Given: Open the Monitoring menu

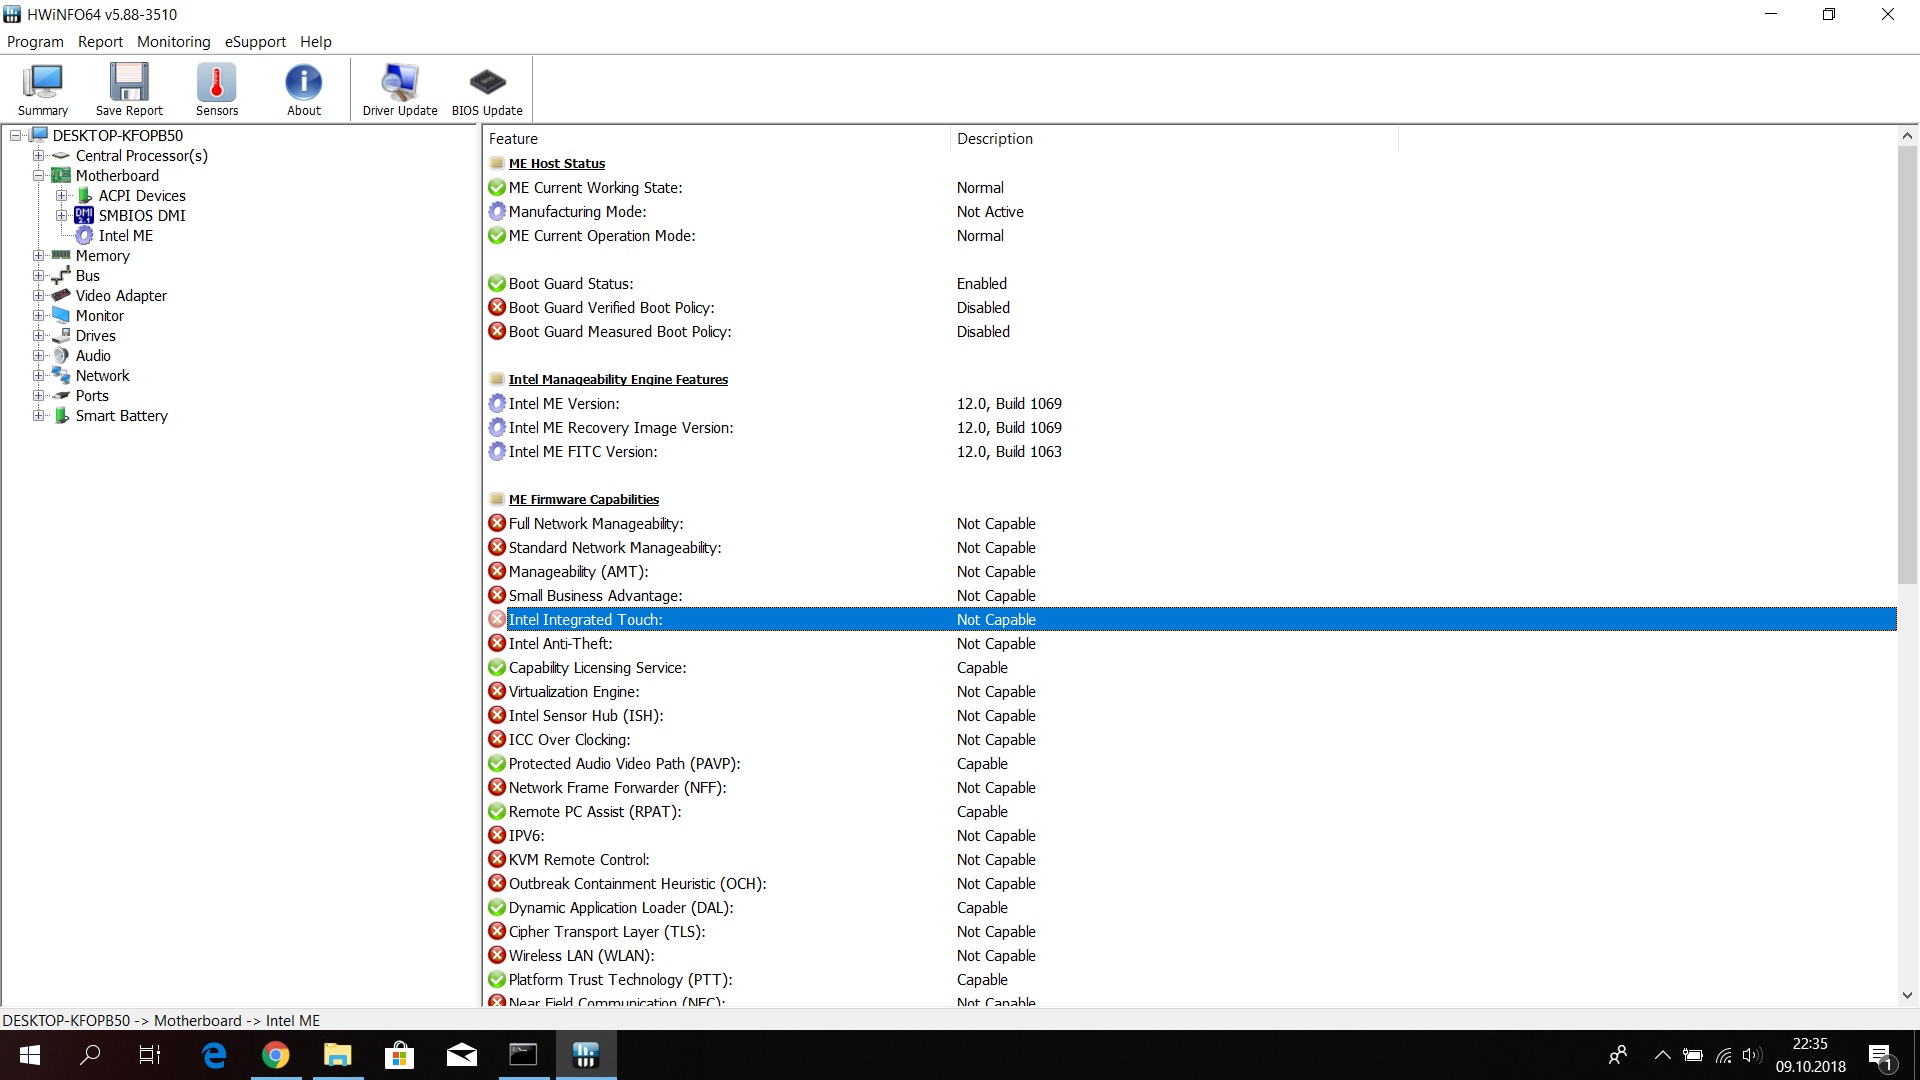Looking at the screenshot, I should click(x=174, y=42).
